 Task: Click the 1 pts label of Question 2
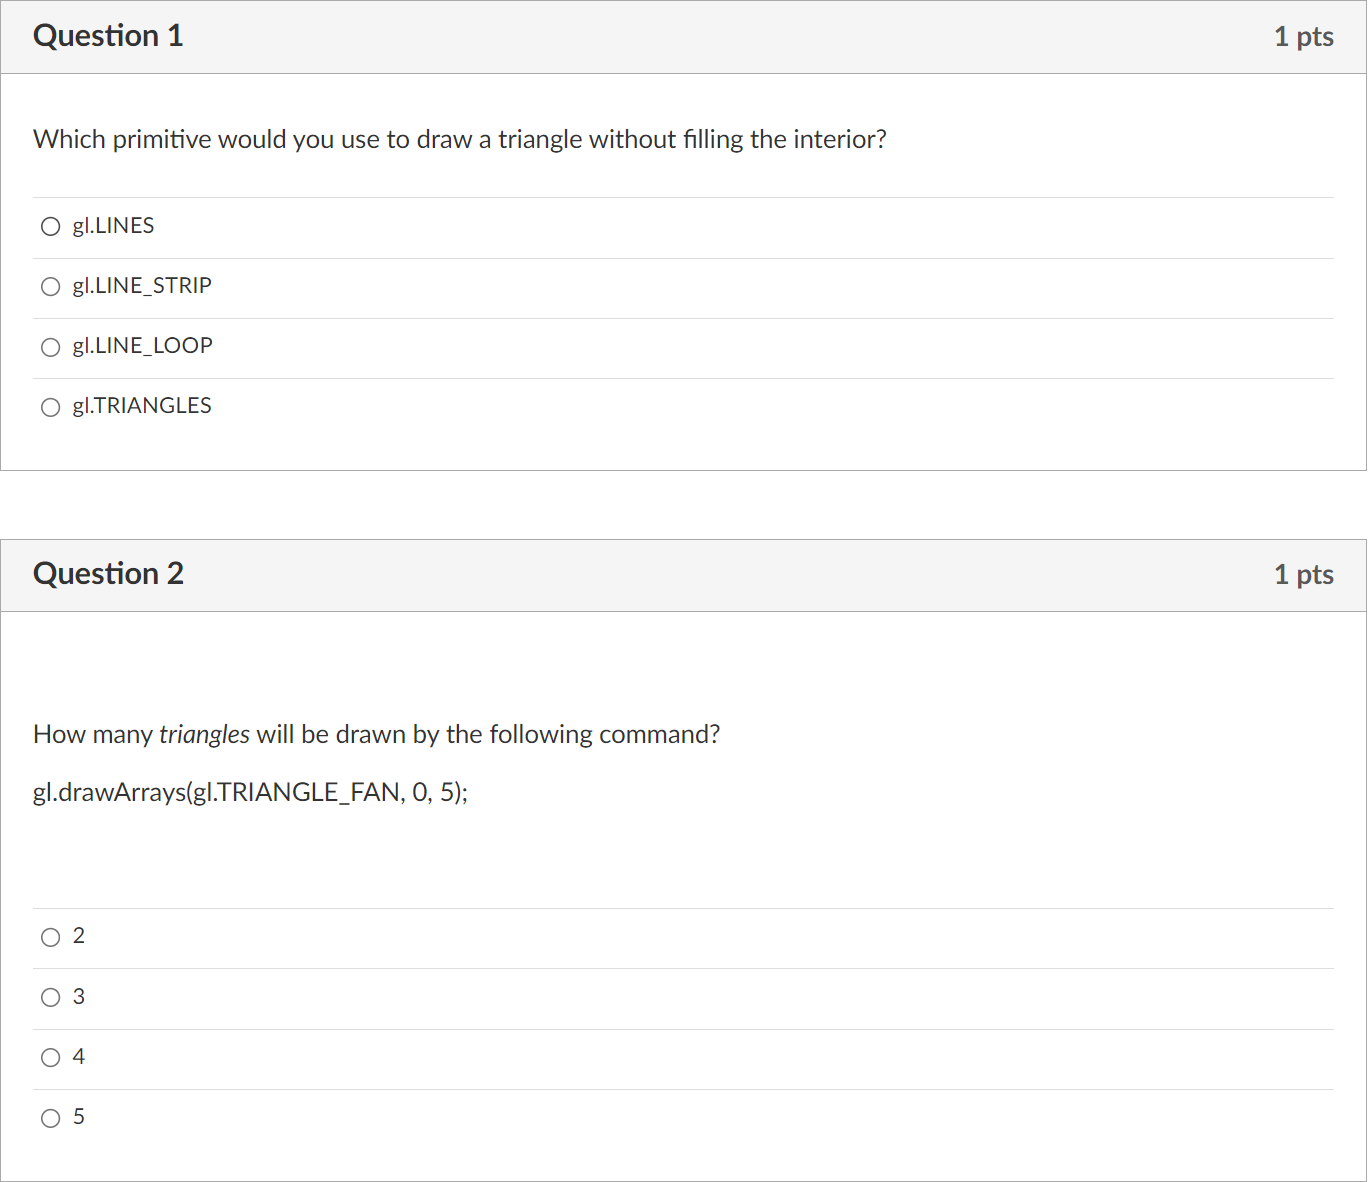tap(1304, 575)
